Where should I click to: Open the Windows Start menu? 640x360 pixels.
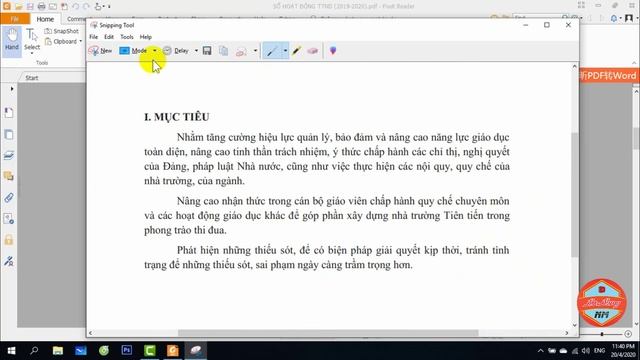[11, 351]
